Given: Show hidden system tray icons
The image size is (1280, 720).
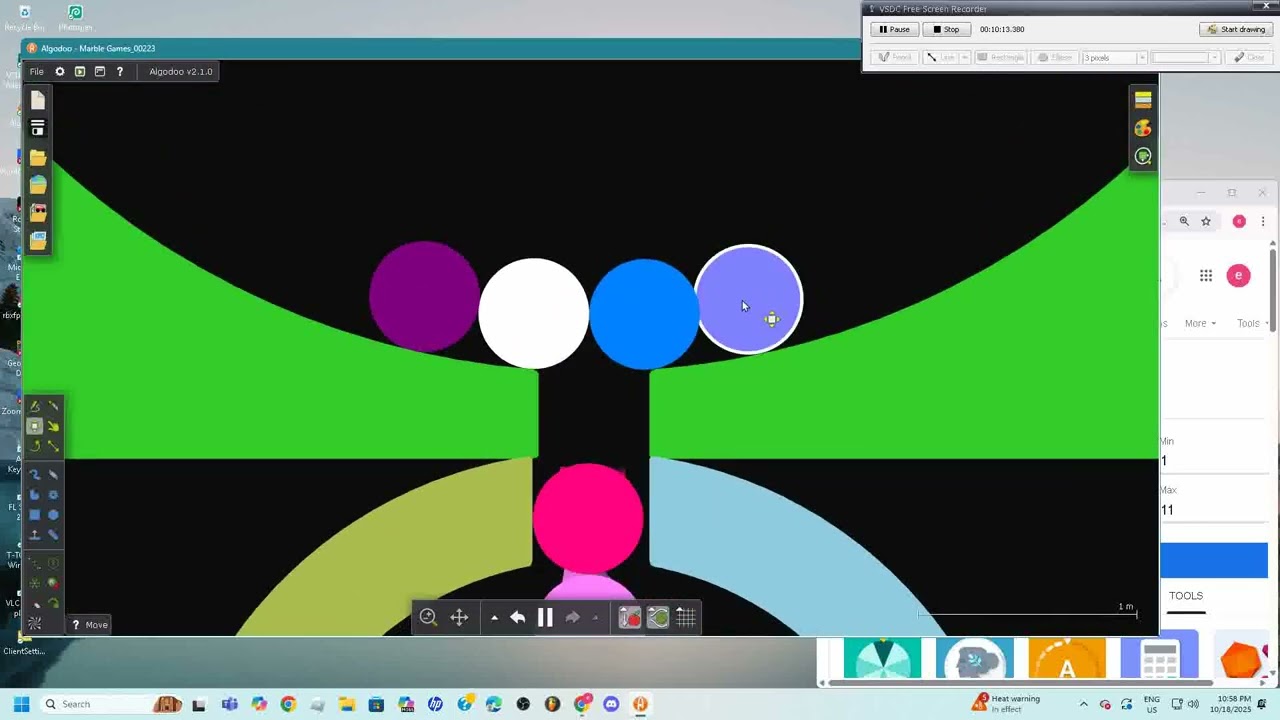Looking at the screenshot, I should 1083,704.
